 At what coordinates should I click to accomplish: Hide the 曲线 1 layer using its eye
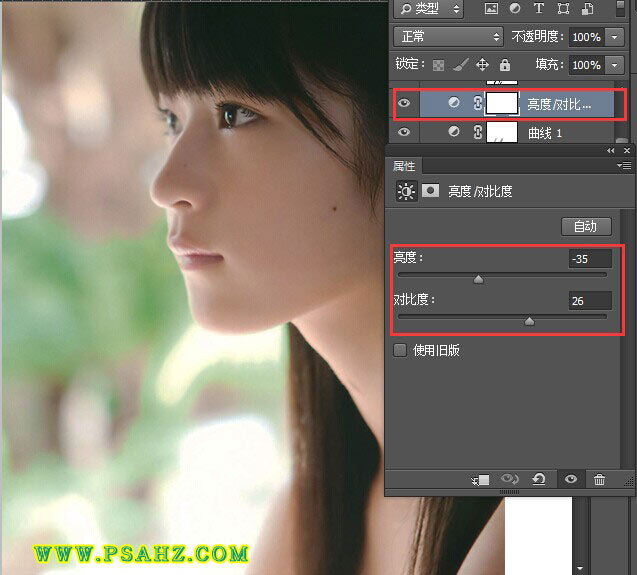point(404,132)
